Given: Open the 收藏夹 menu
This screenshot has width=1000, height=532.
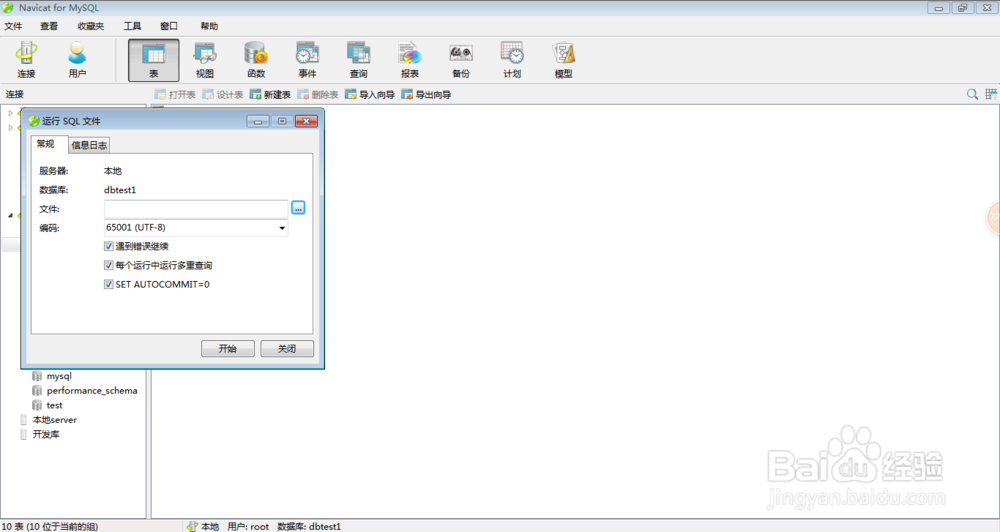Looking at the screenshot, I should (x=91, y=26).
